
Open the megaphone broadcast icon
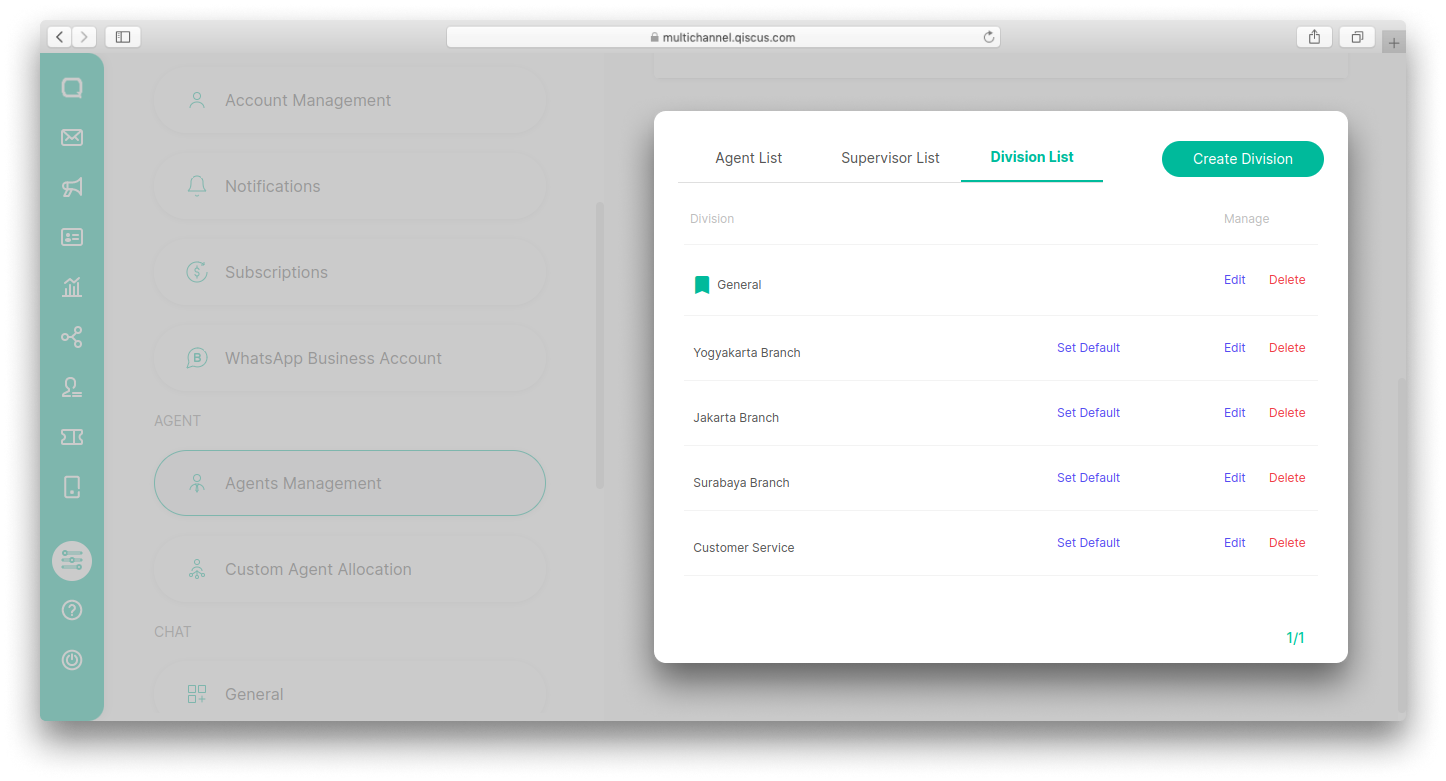pos(72,187)
